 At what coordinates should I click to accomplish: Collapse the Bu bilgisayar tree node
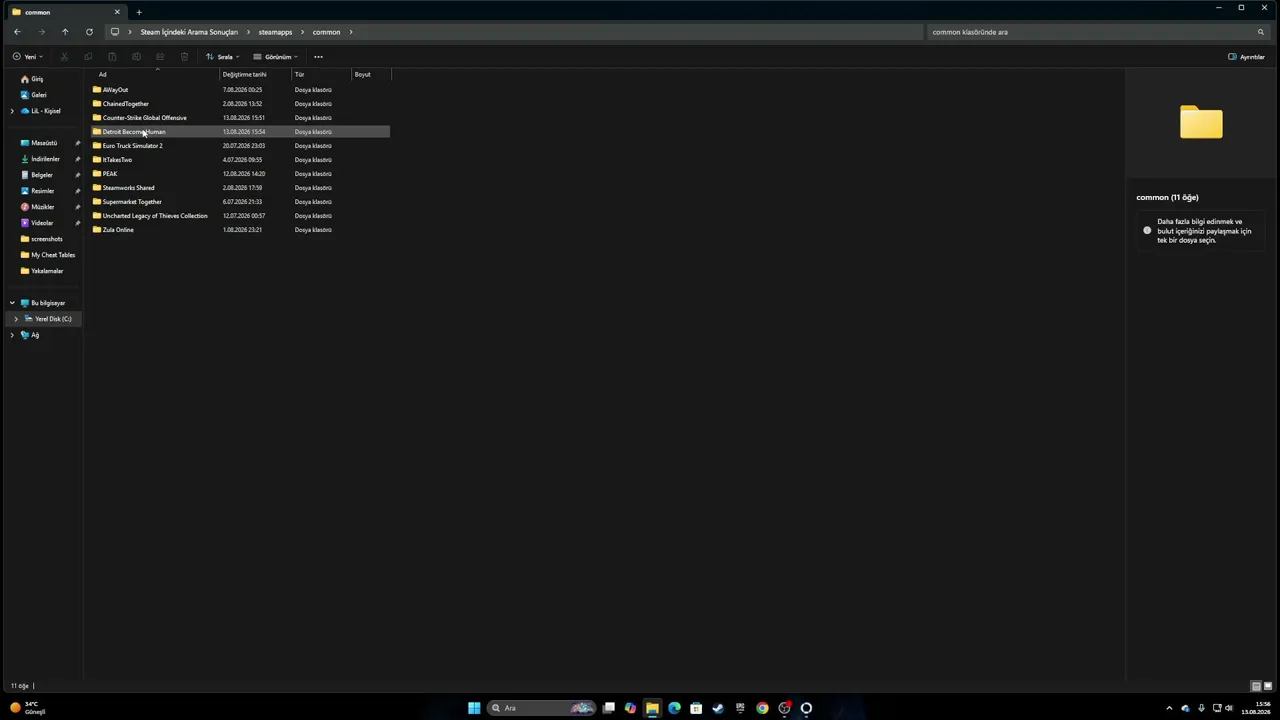coord(12,303)
